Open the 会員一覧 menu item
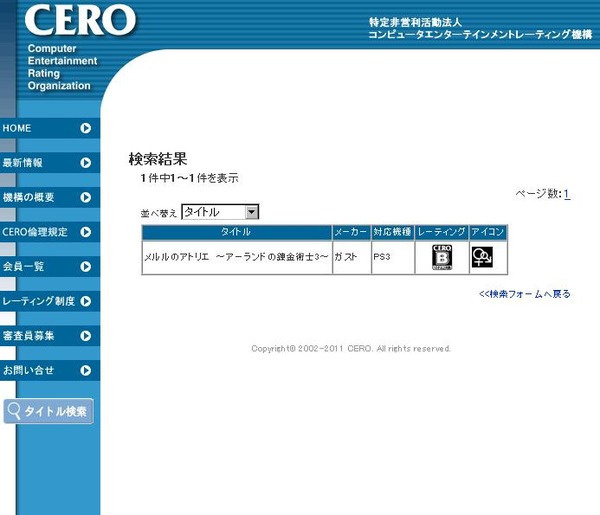This screenshot has height=515, width=600. pos(50,267)
